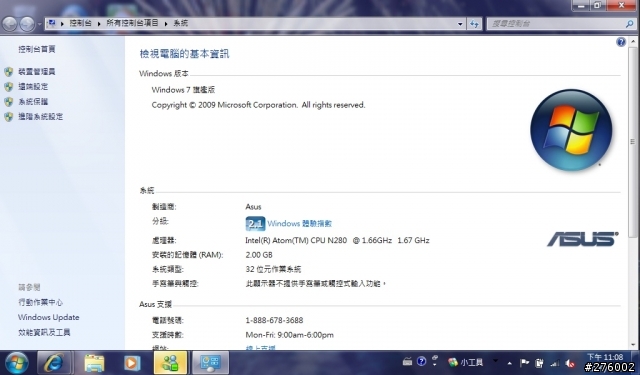
Task: Focus the 搜尋控制台 search box
Action: point(557,24)
